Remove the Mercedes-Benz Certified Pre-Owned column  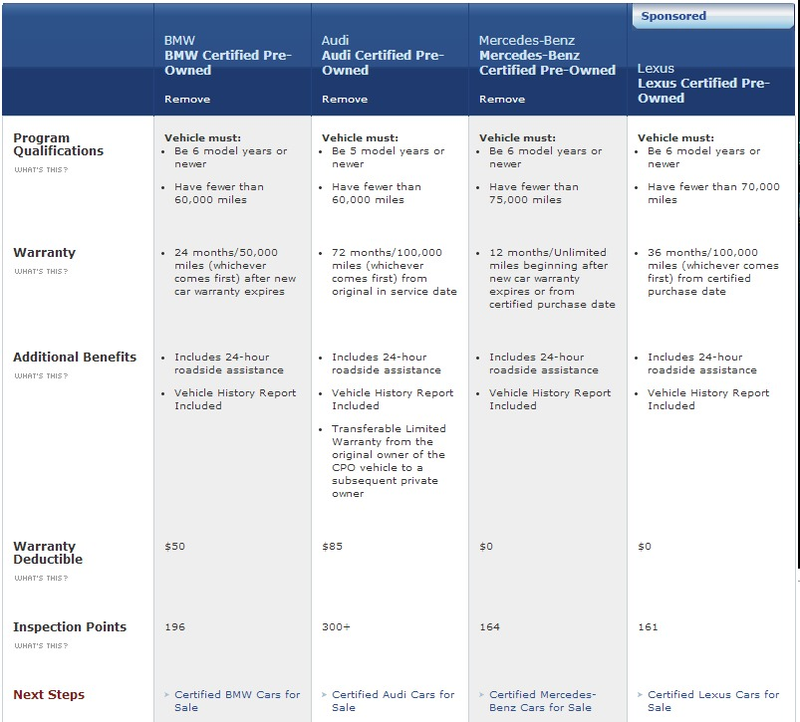point(502,99)
